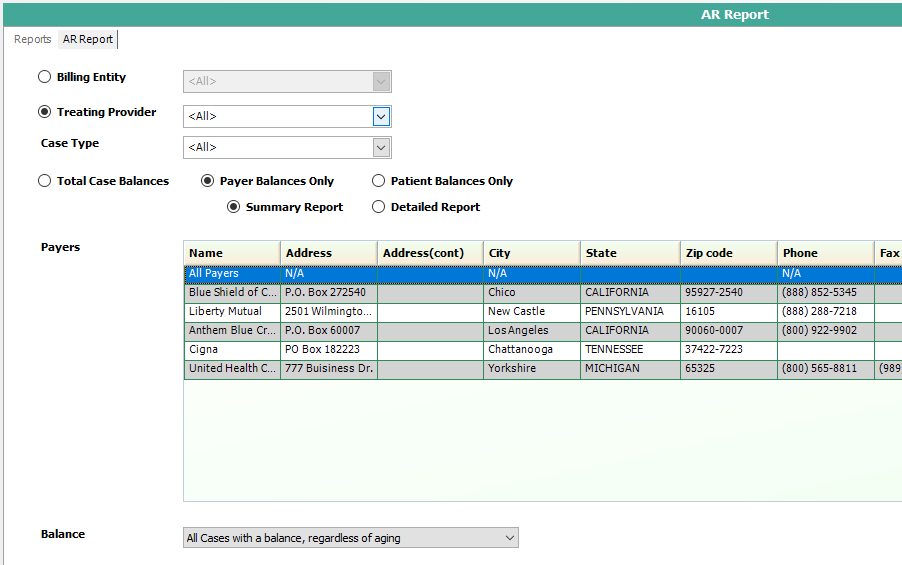Image resolution: width=902 pixels, height=565 pixels.
Task: Sort payers by Address column header
Action: coord(328,253)
